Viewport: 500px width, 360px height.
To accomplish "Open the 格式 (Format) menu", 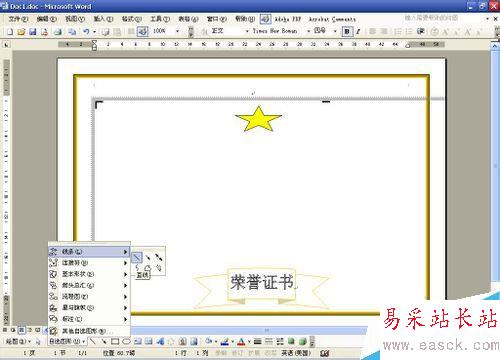I will point(132,19).
